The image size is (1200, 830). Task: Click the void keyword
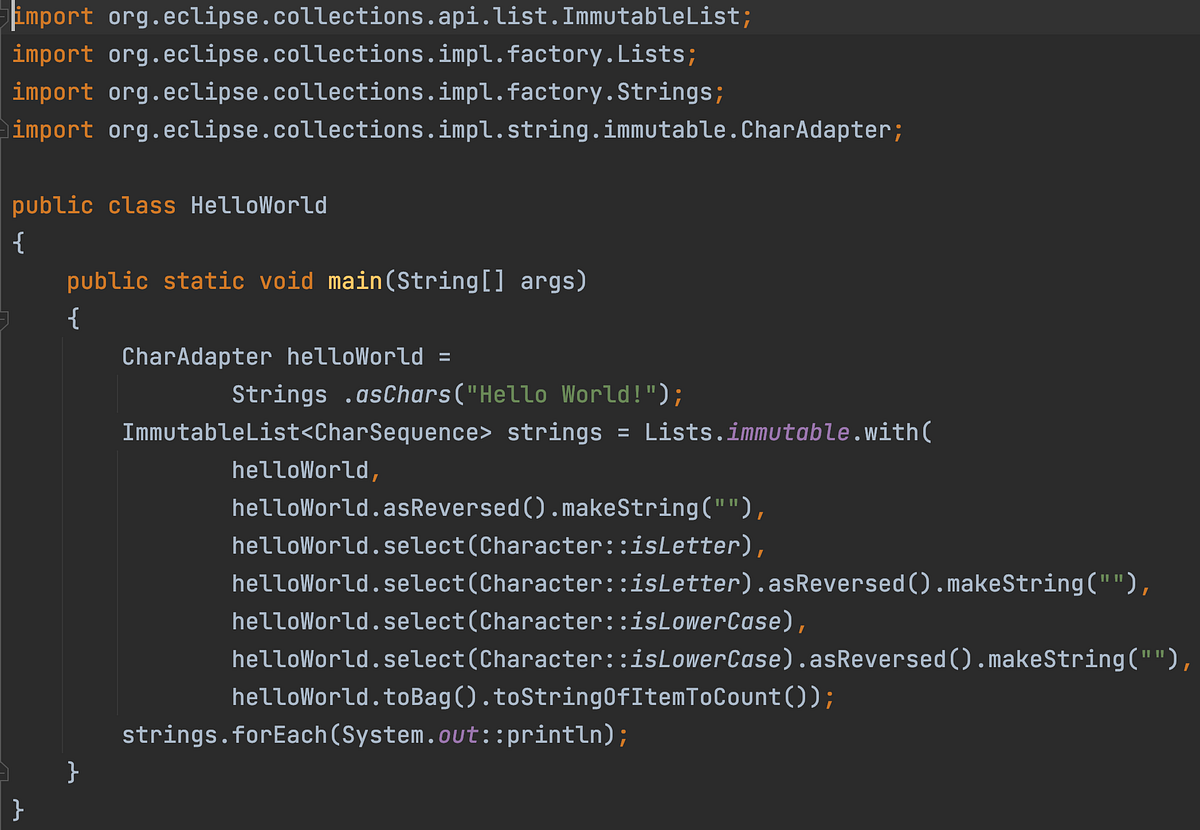pyautogui.click(x=286, y=282)
